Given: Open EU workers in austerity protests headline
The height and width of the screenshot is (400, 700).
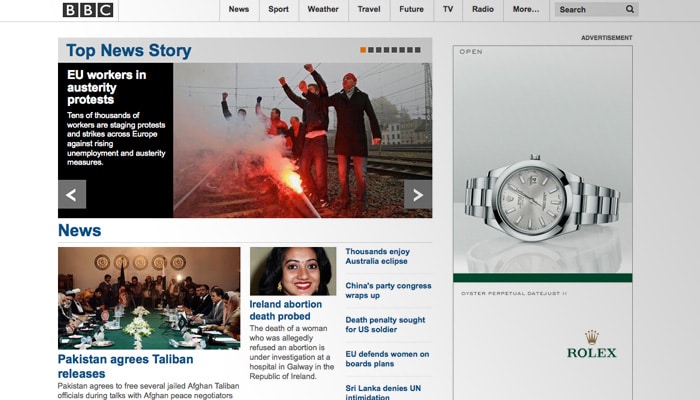Looking at the screenshot, I should click(x=107, y=87).
